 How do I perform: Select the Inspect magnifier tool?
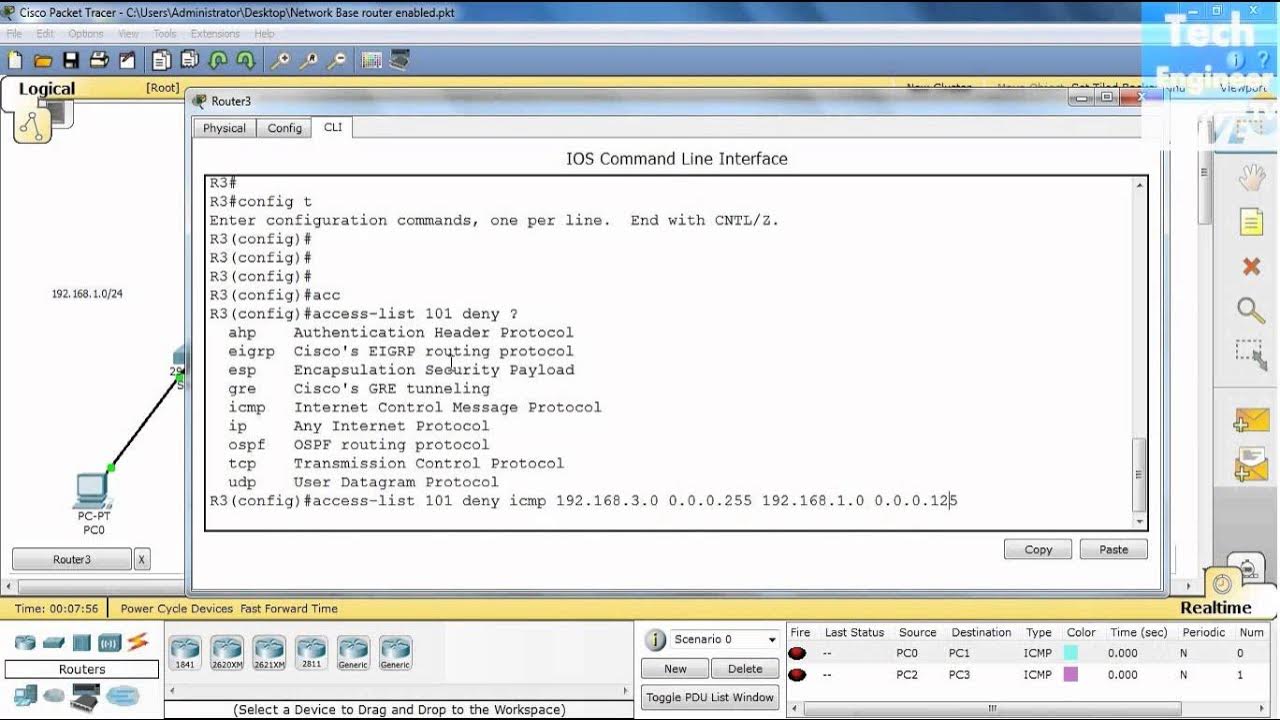point(1251,310)
